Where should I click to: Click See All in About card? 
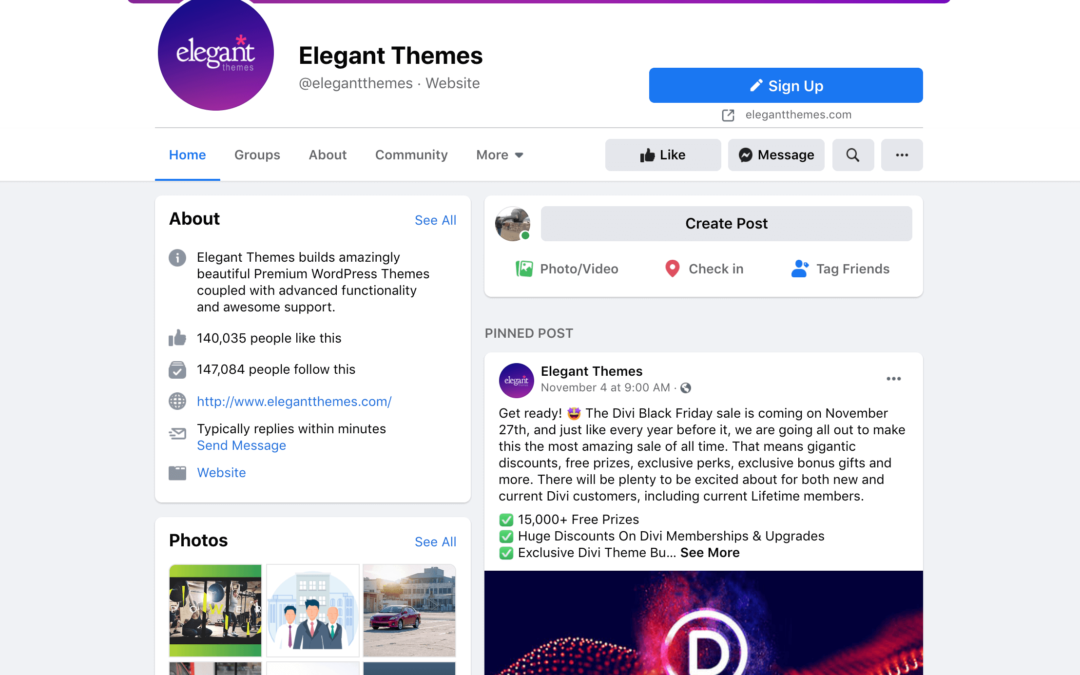(435, 220)
